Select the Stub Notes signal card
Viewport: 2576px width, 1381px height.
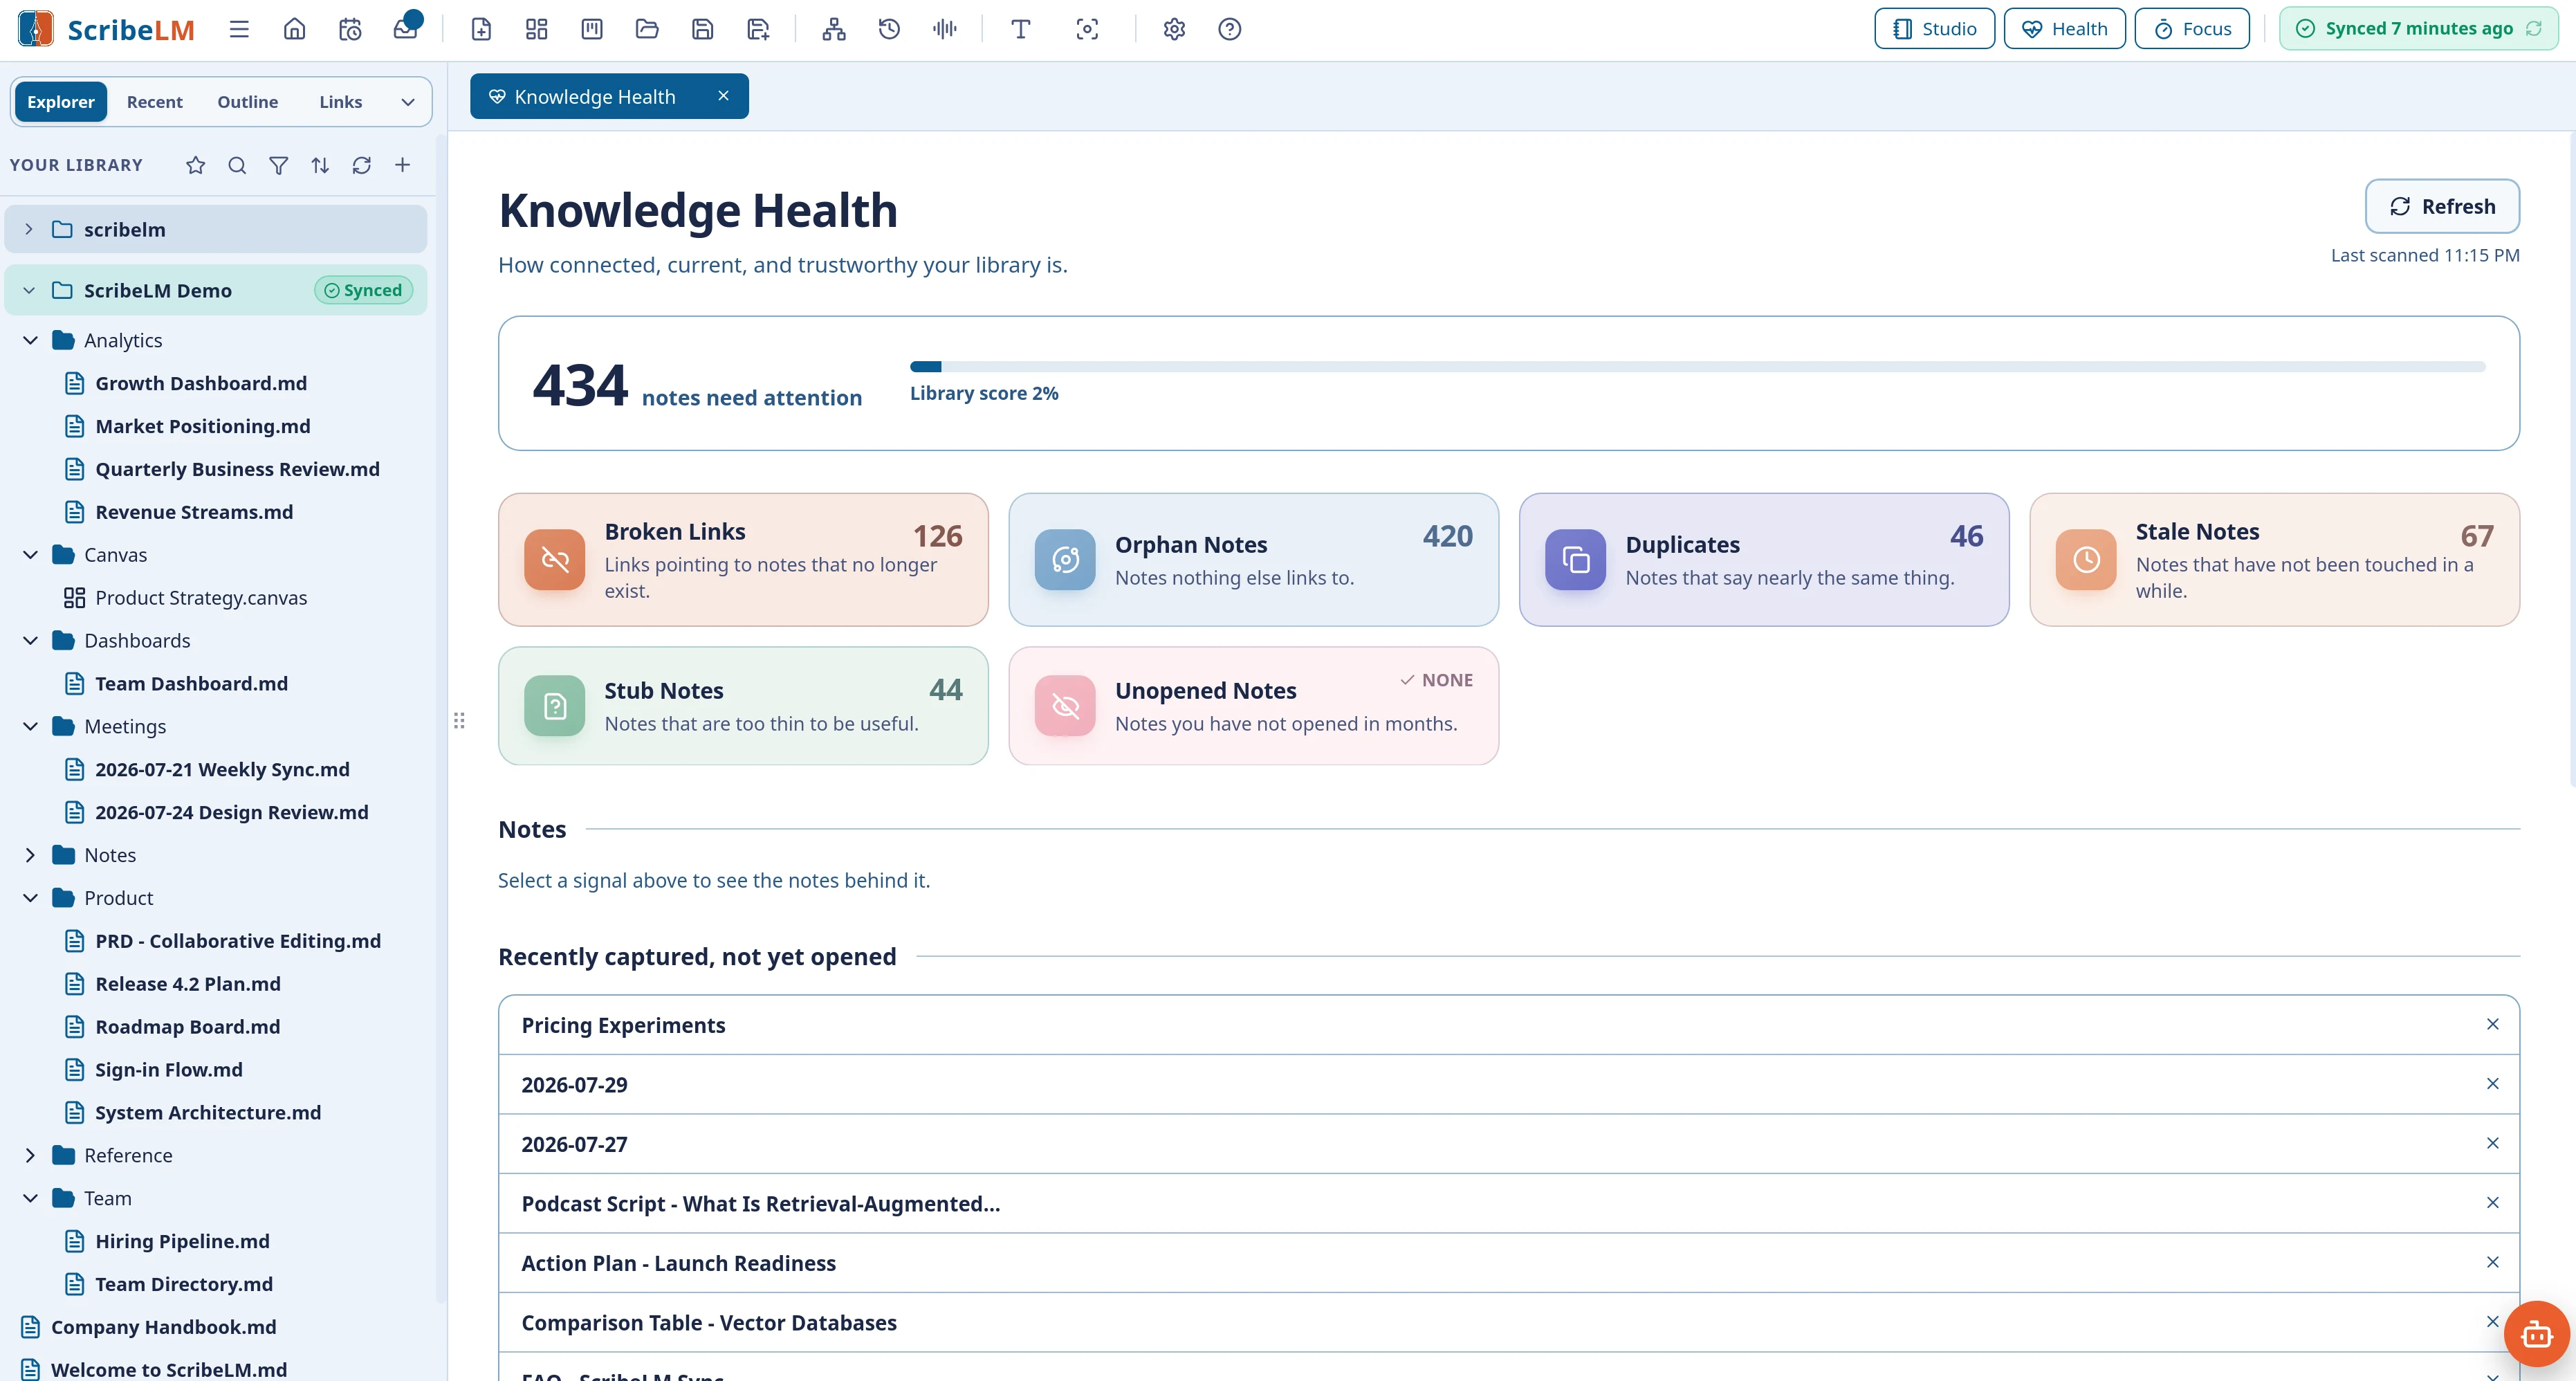click(x=743, y=706)
